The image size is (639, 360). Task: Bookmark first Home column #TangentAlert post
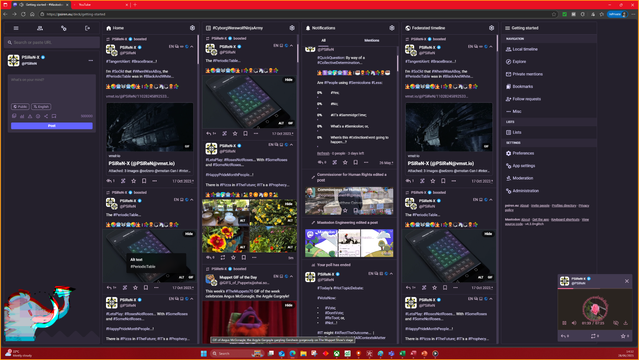tap(144, 181)
